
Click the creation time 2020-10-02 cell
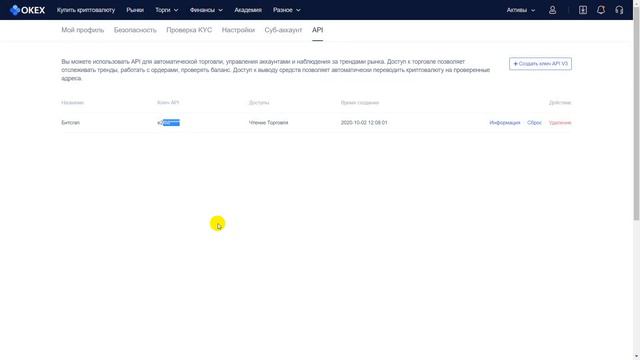[364, 122]
